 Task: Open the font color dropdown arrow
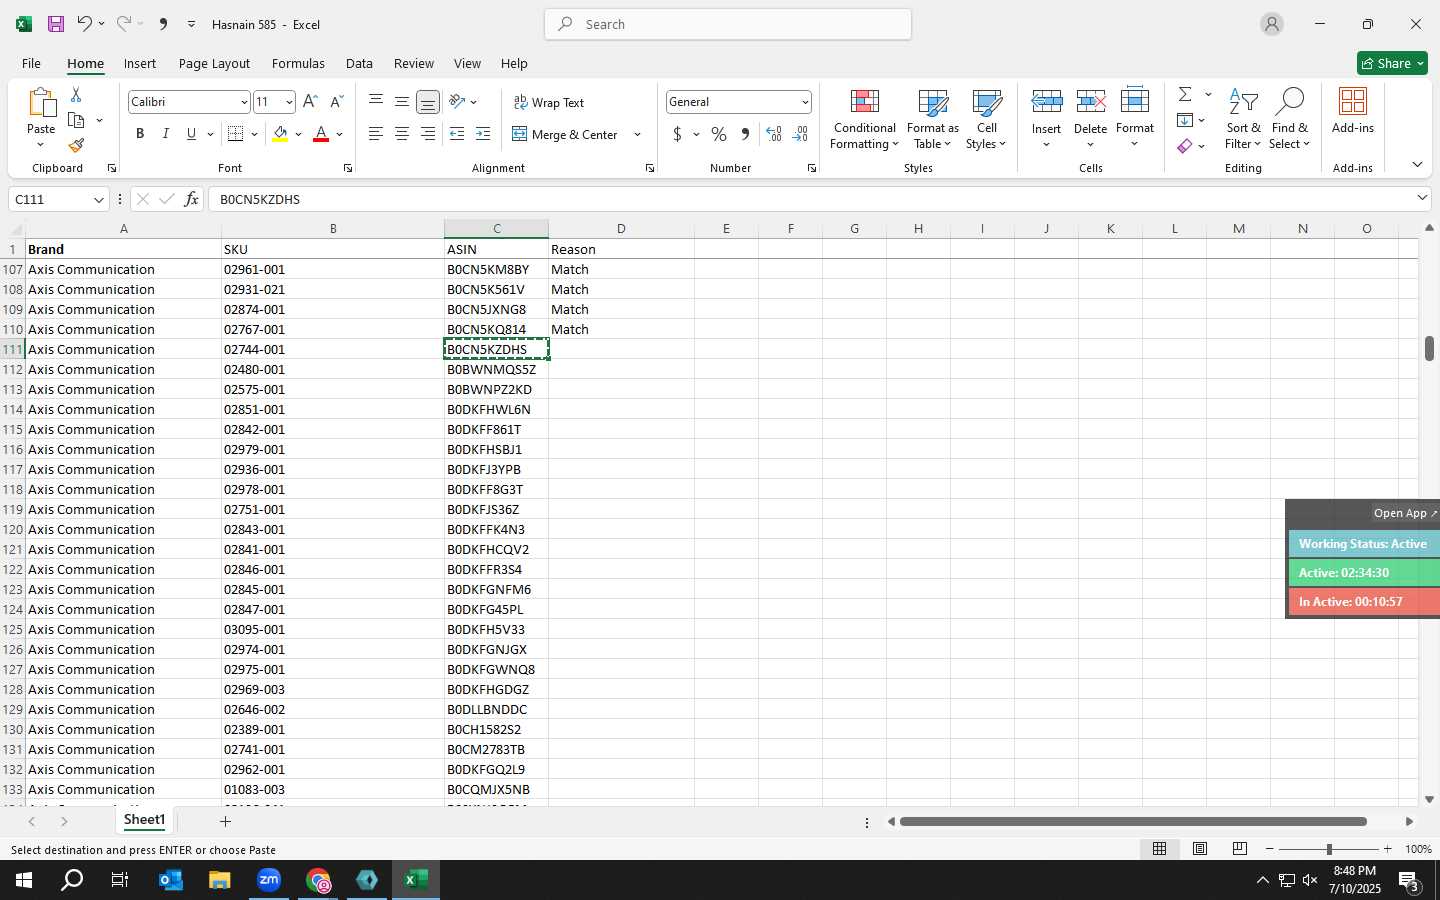click(339, 134)
